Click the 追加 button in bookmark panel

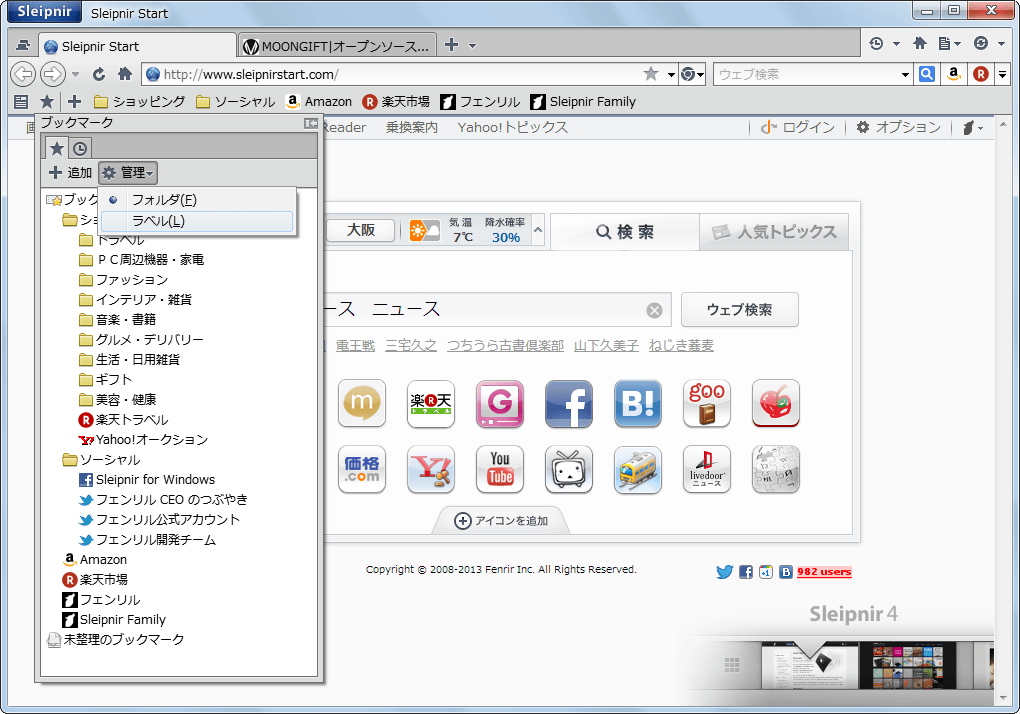point(71,172)
